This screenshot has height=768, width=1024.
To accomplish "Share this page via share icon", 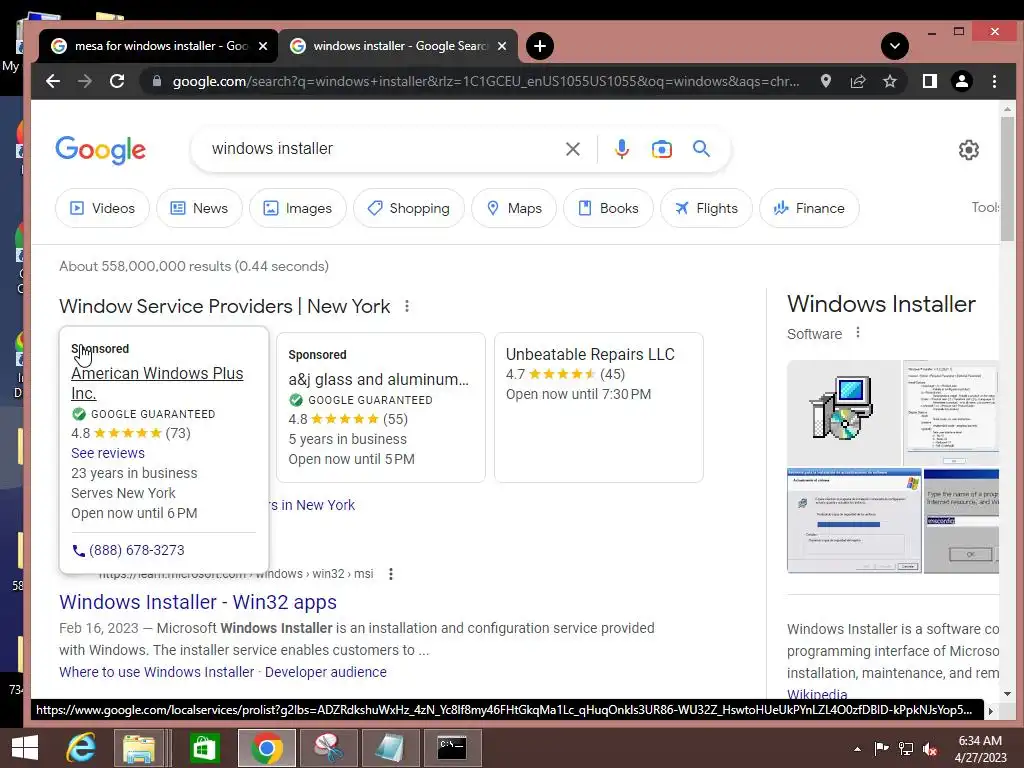I will click(857, 81).
